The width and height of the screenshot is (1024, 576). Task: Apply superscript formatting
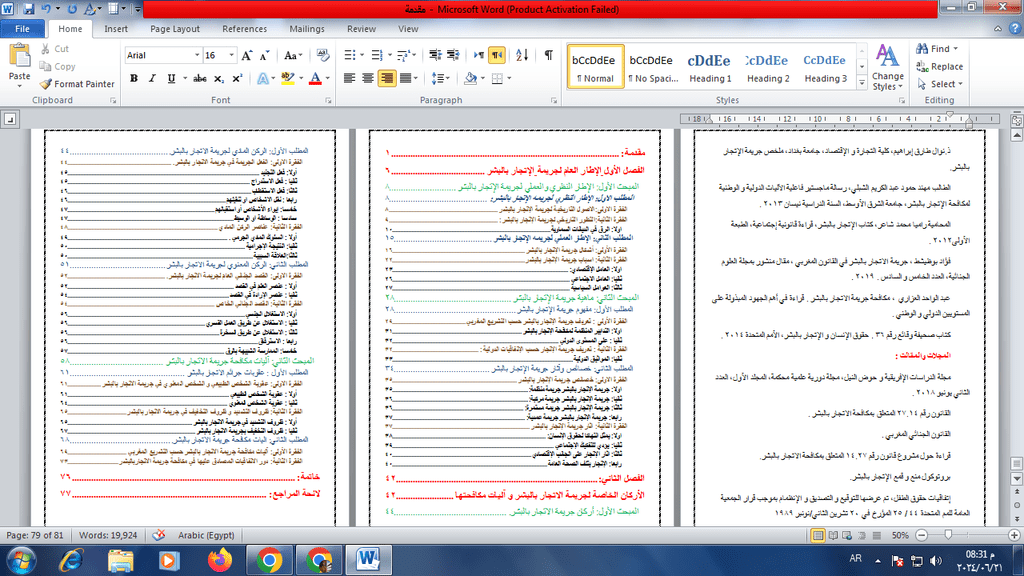click(x=237, y=78)
